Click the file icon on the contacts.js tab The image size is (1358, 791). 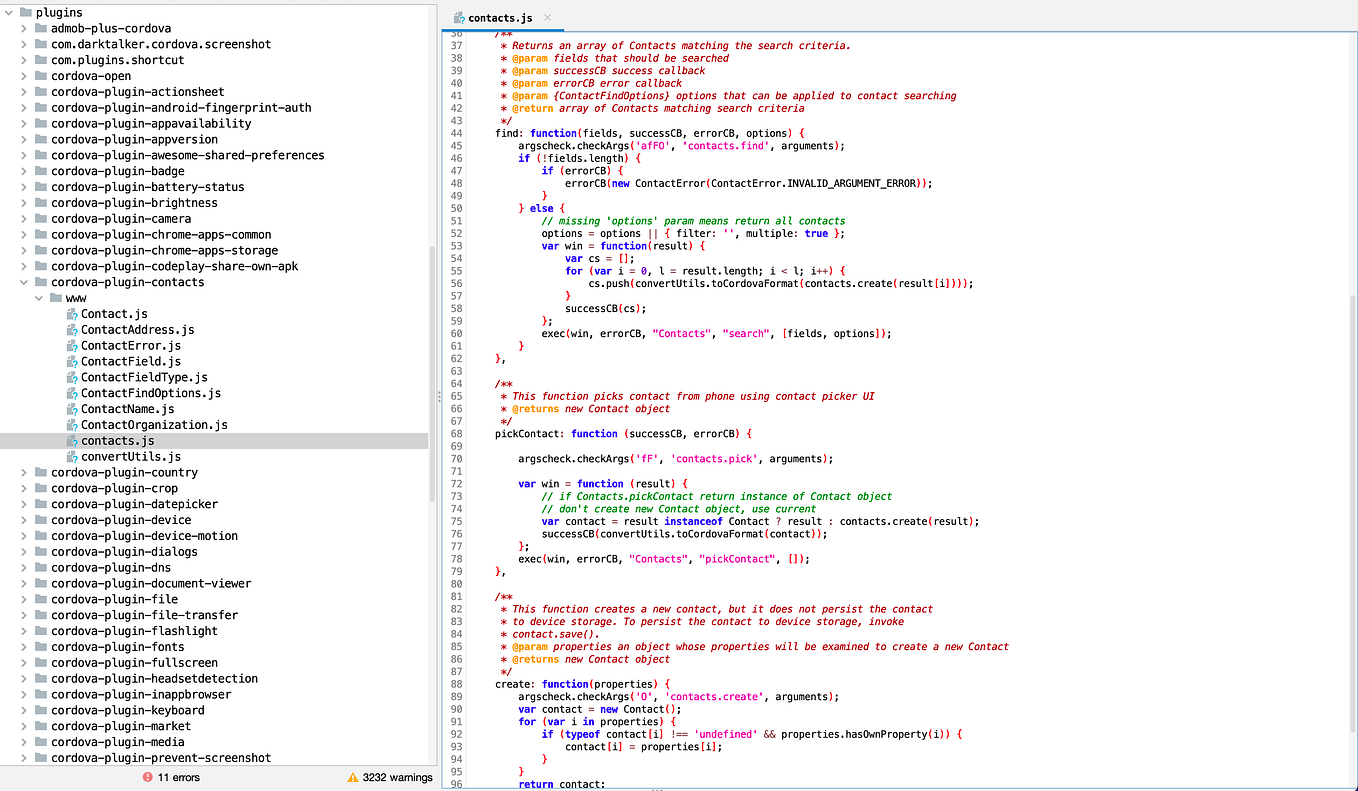(x=459, y=17)
